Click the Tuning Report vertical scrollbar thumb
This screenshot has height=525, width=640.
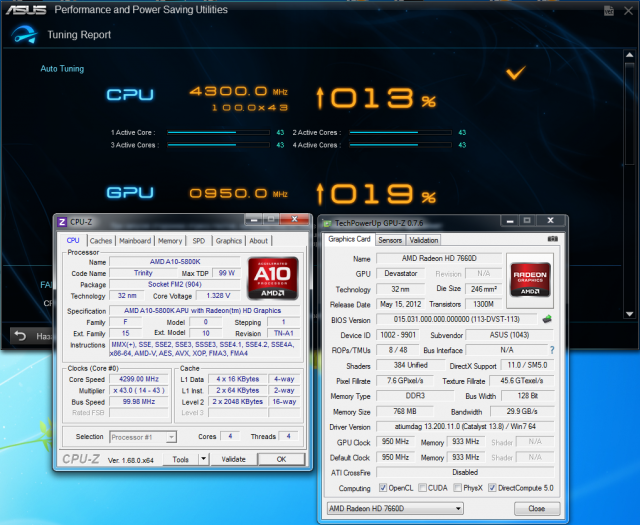pyautogui.click(x=629, y=113)
